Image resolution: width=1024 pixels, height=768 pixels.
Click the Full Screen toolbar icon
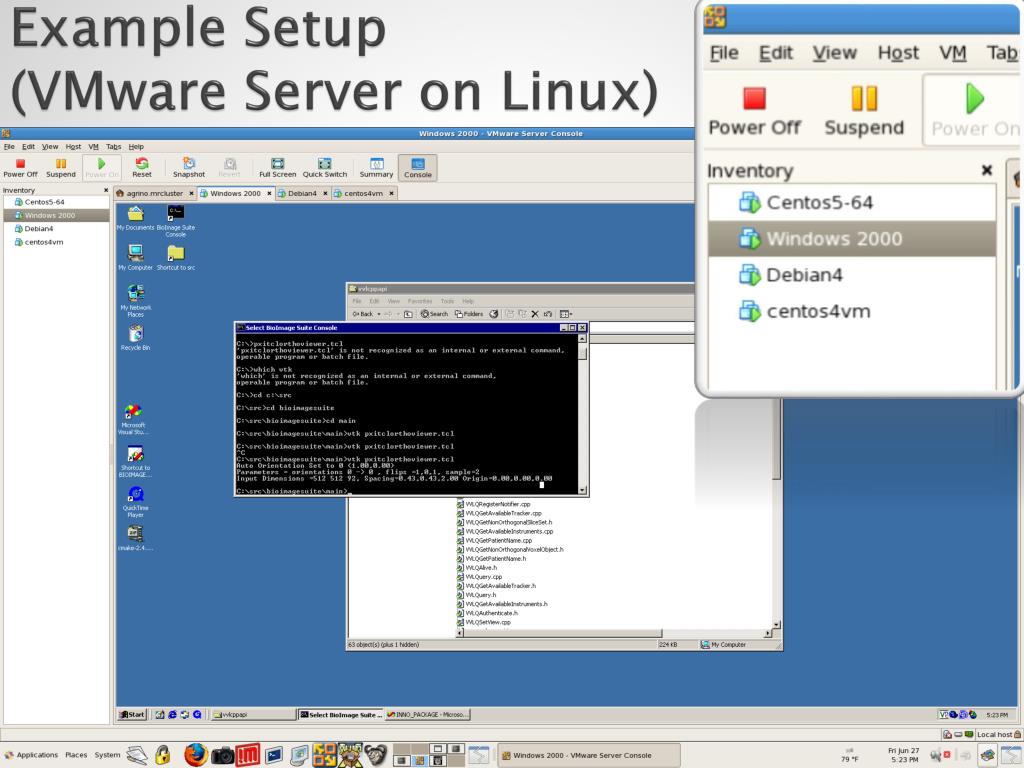[x=278, y=168]
